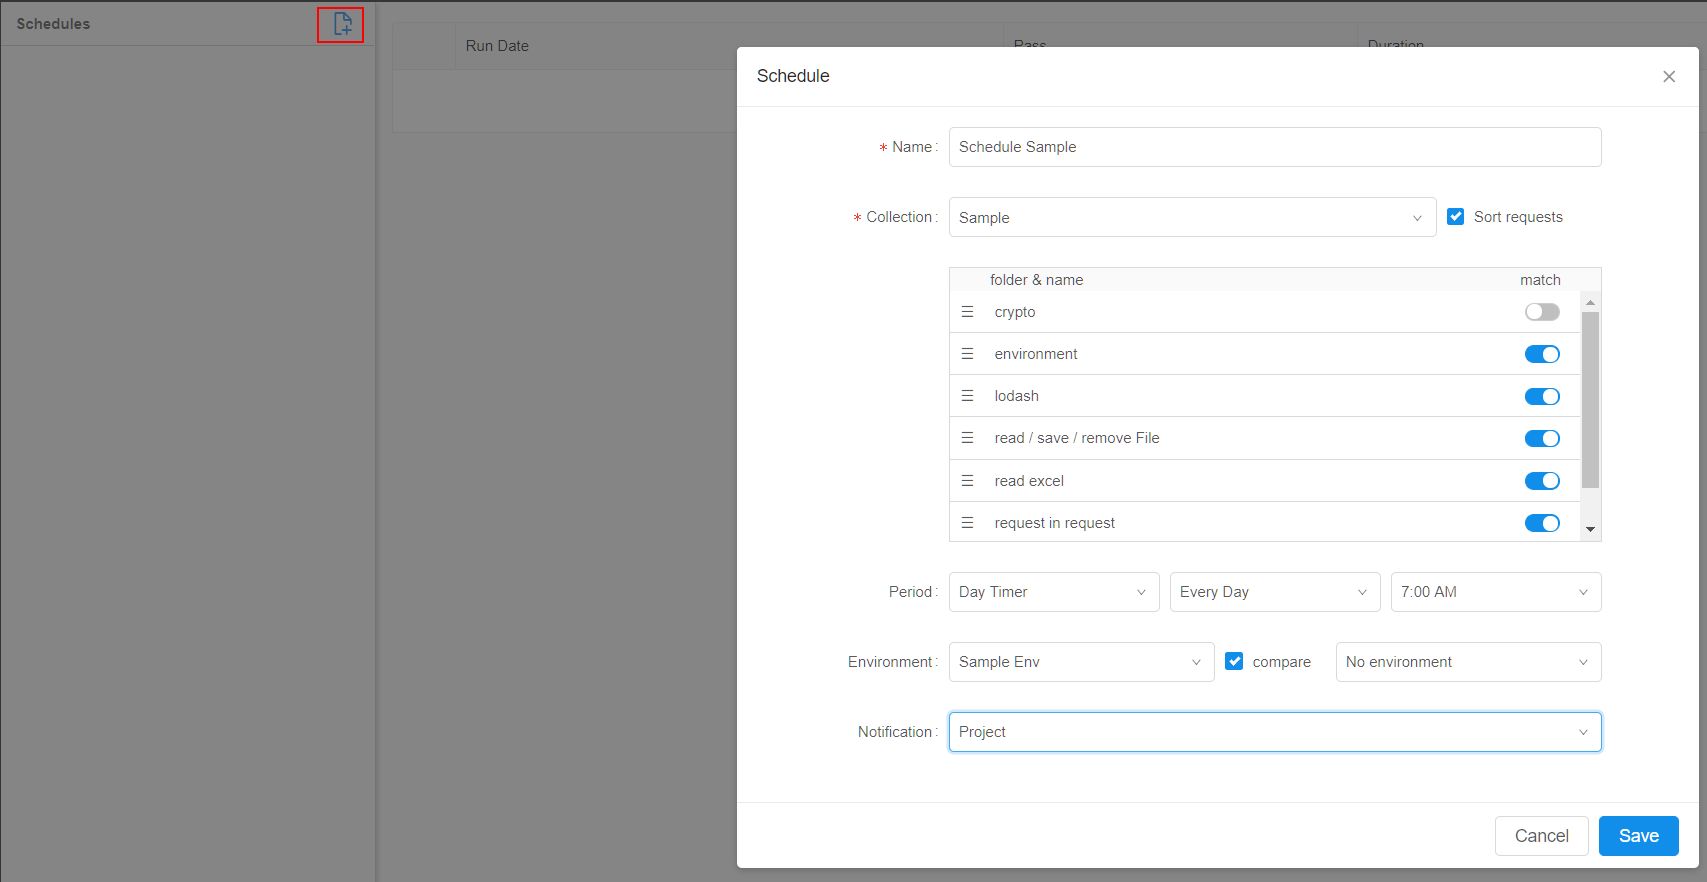Click drag handle icon for lodash row

967,396
